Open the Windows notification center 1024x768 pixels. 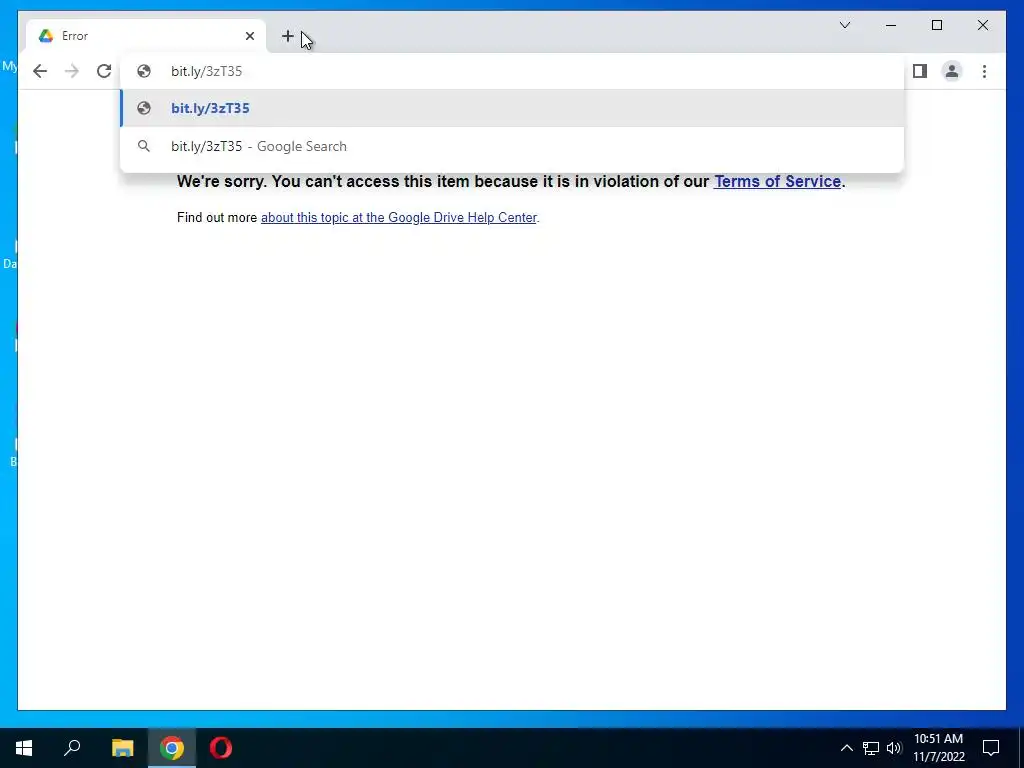click(x=991, y=748)
